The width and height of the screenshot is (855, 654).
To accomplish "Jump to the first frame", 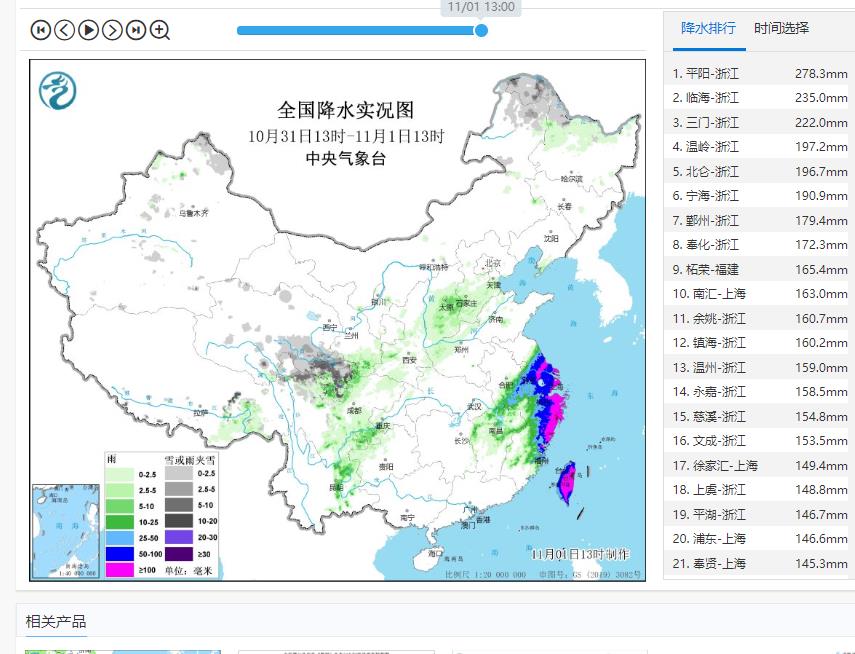I will 40,30.
